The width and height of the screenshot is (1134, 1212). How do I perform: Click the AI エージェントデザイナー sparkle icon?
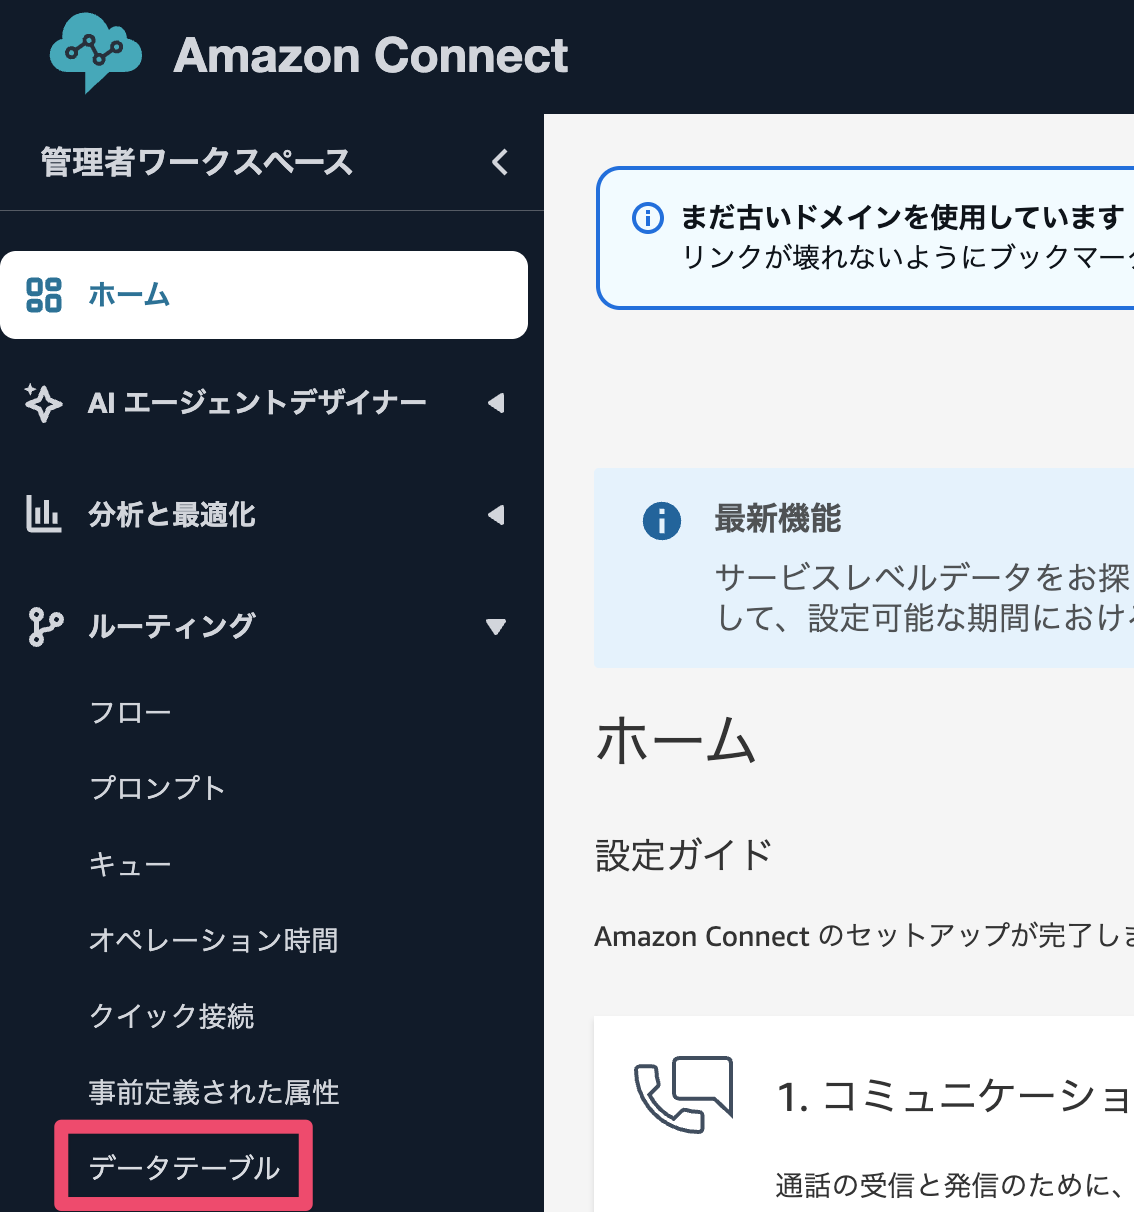(43, 403)
